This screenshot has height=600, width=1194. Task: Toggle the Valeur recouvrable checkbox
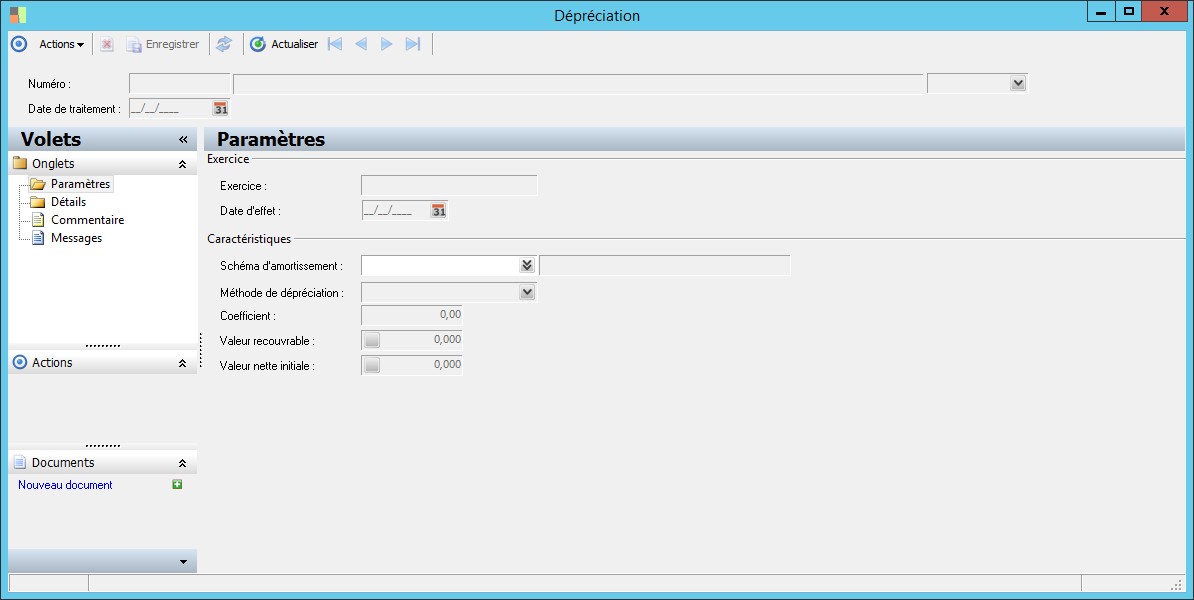372,340
